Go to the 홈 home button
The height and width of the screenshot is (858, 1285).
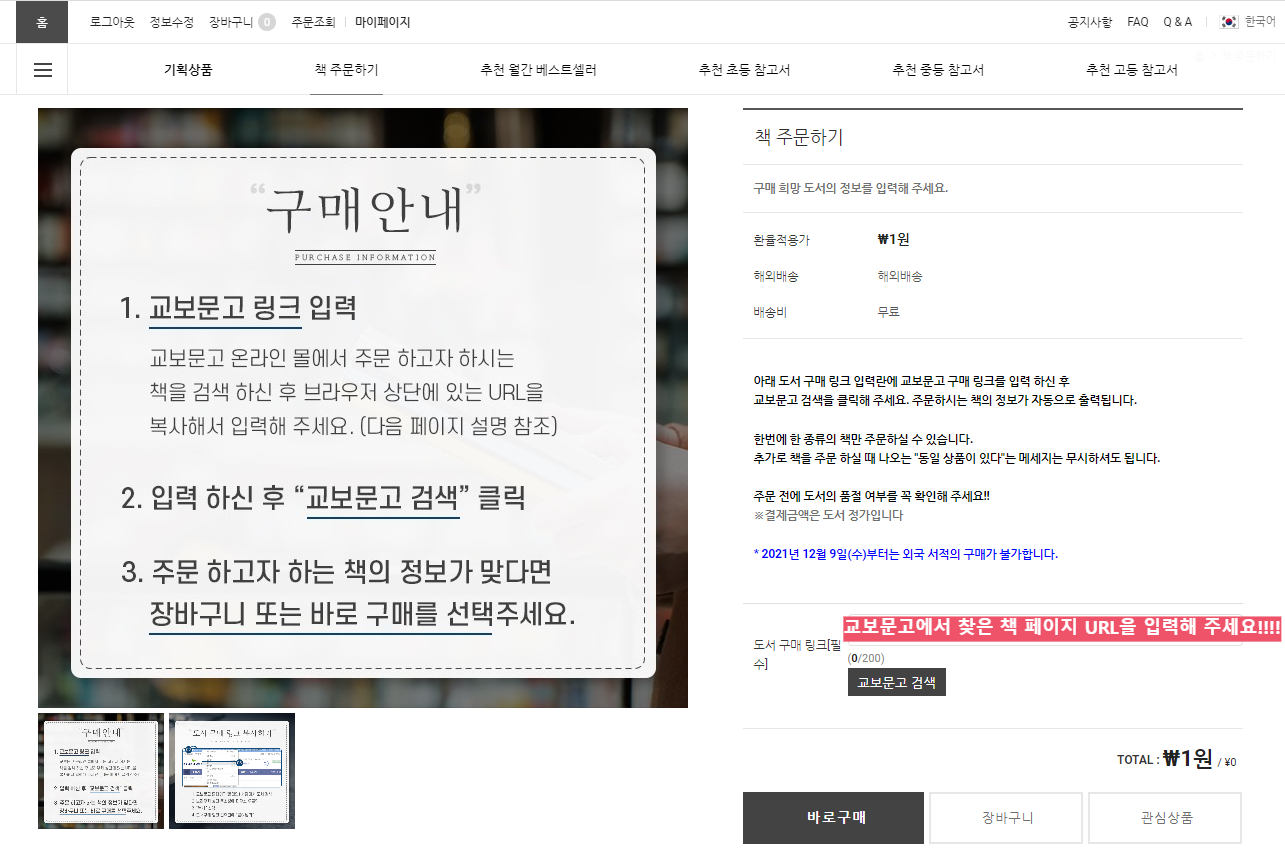coord(42,22)
